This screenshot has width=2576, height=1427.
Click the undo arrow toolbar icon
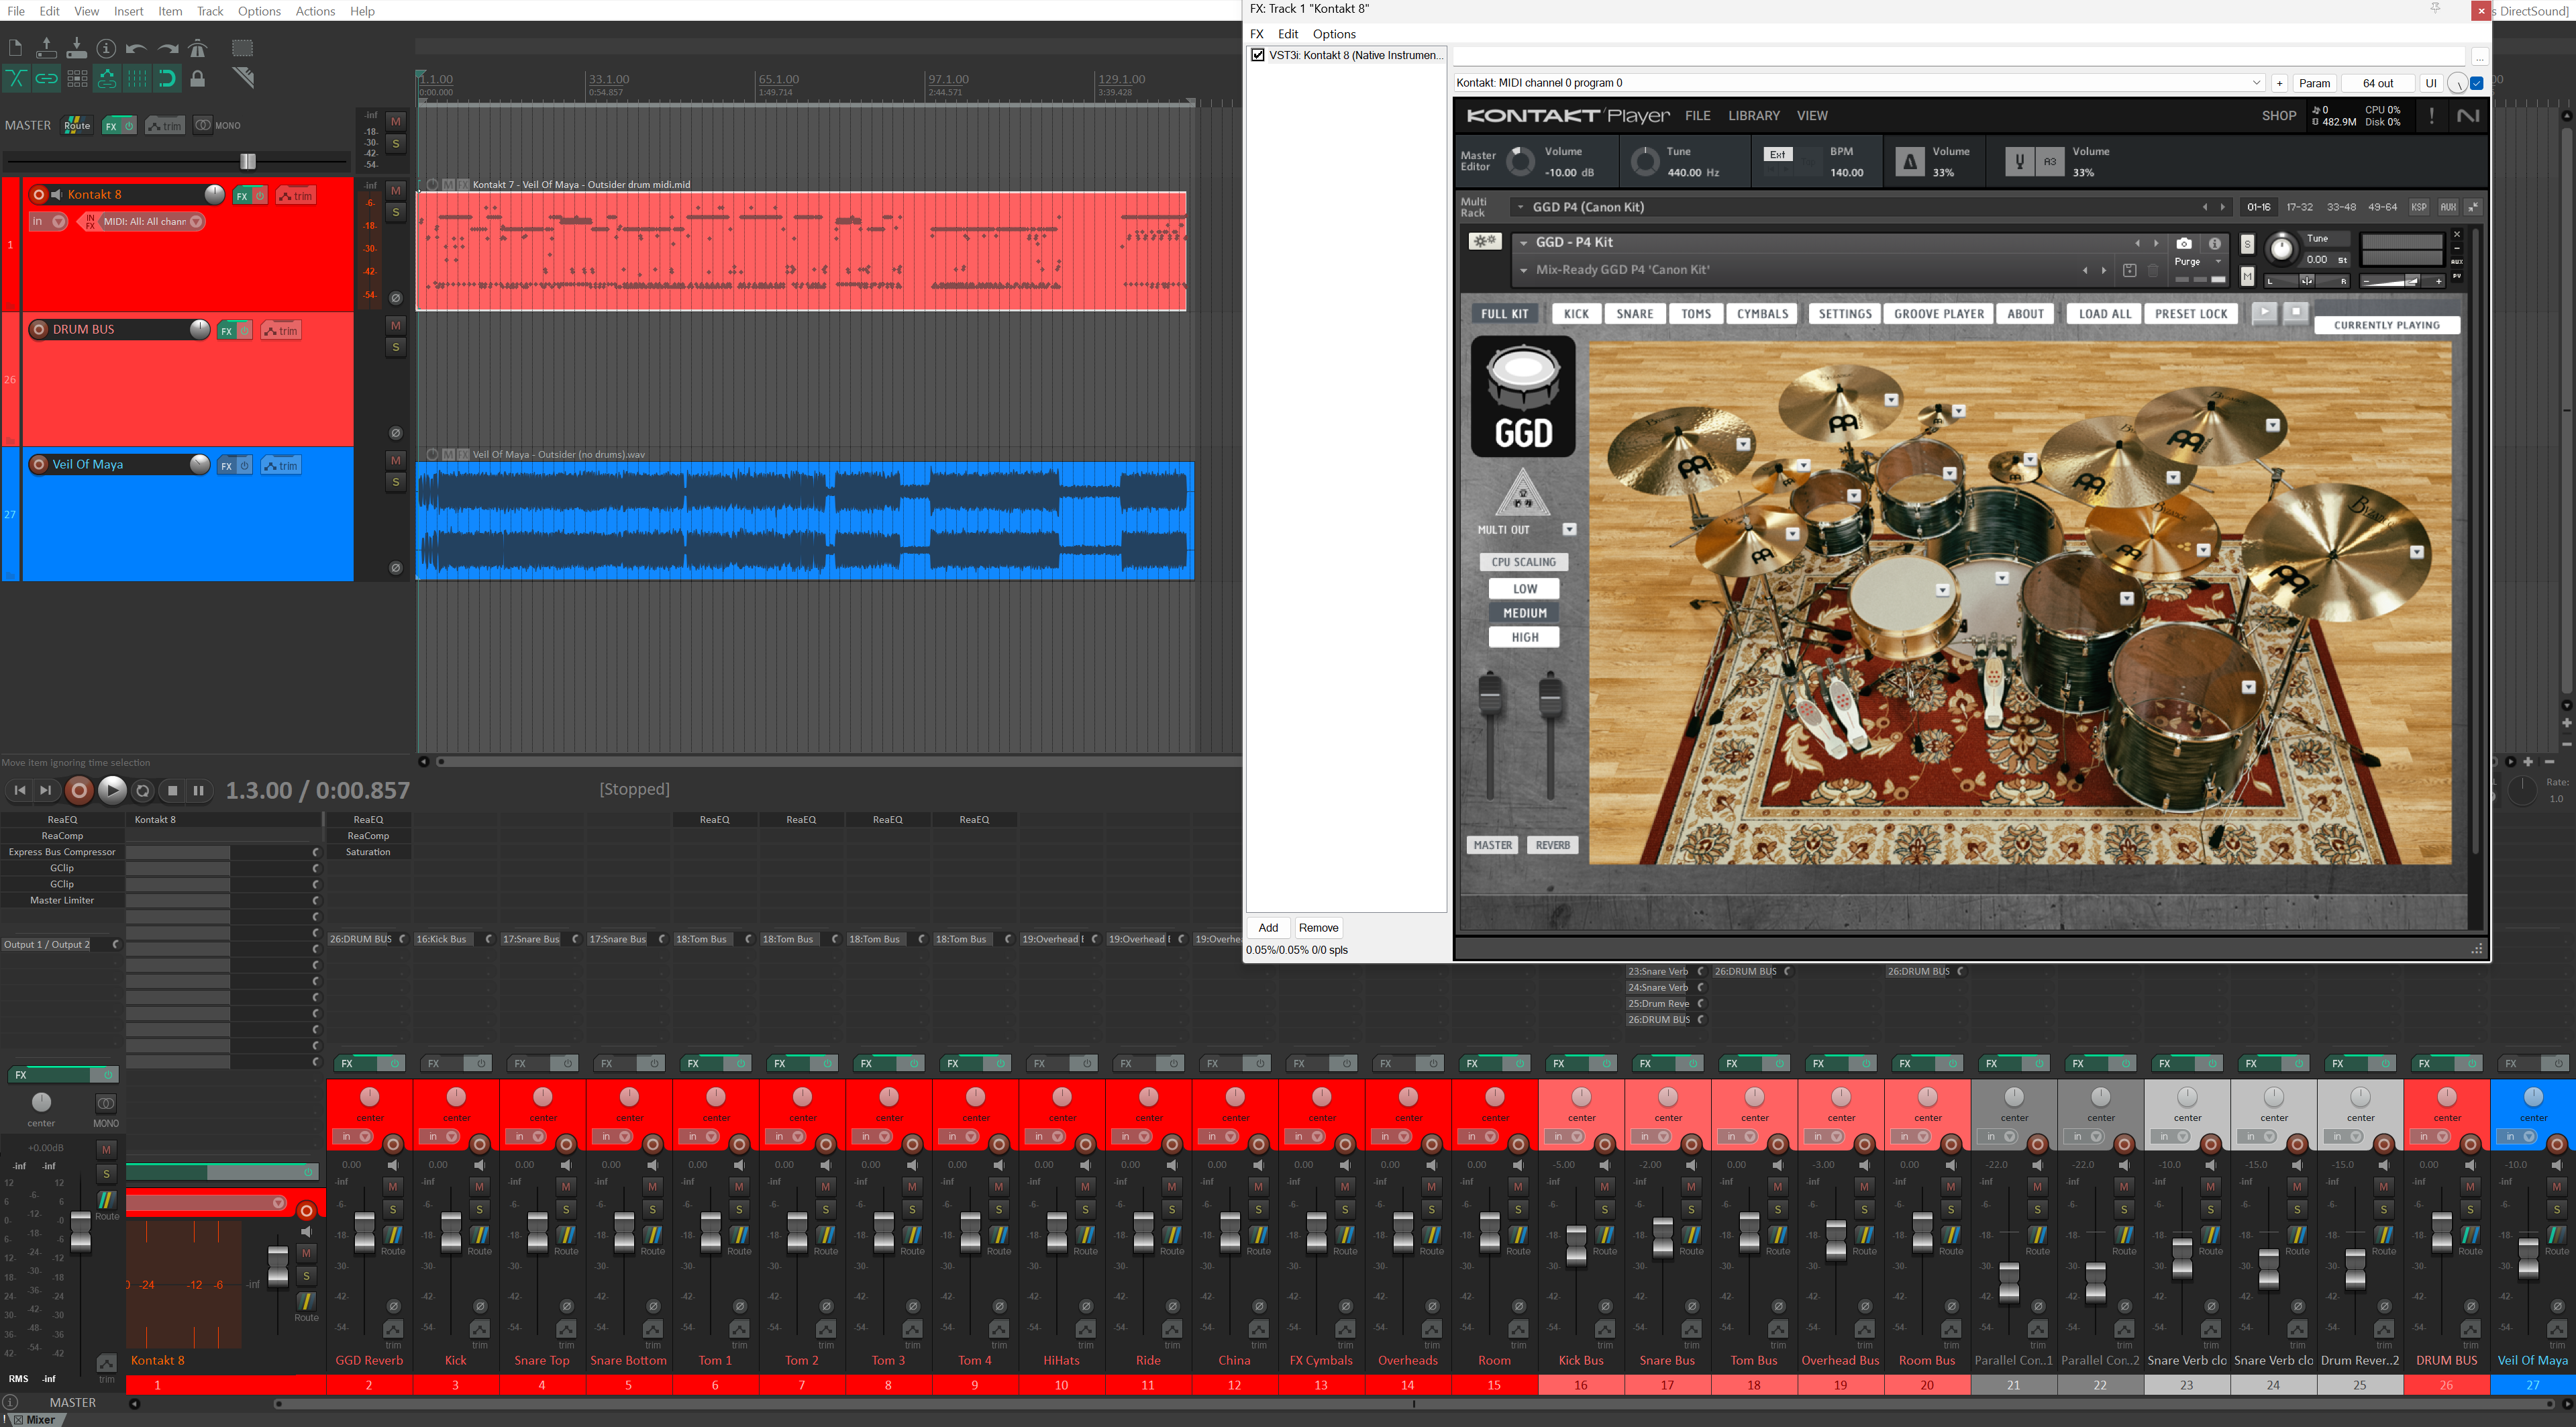coord(137,48)
